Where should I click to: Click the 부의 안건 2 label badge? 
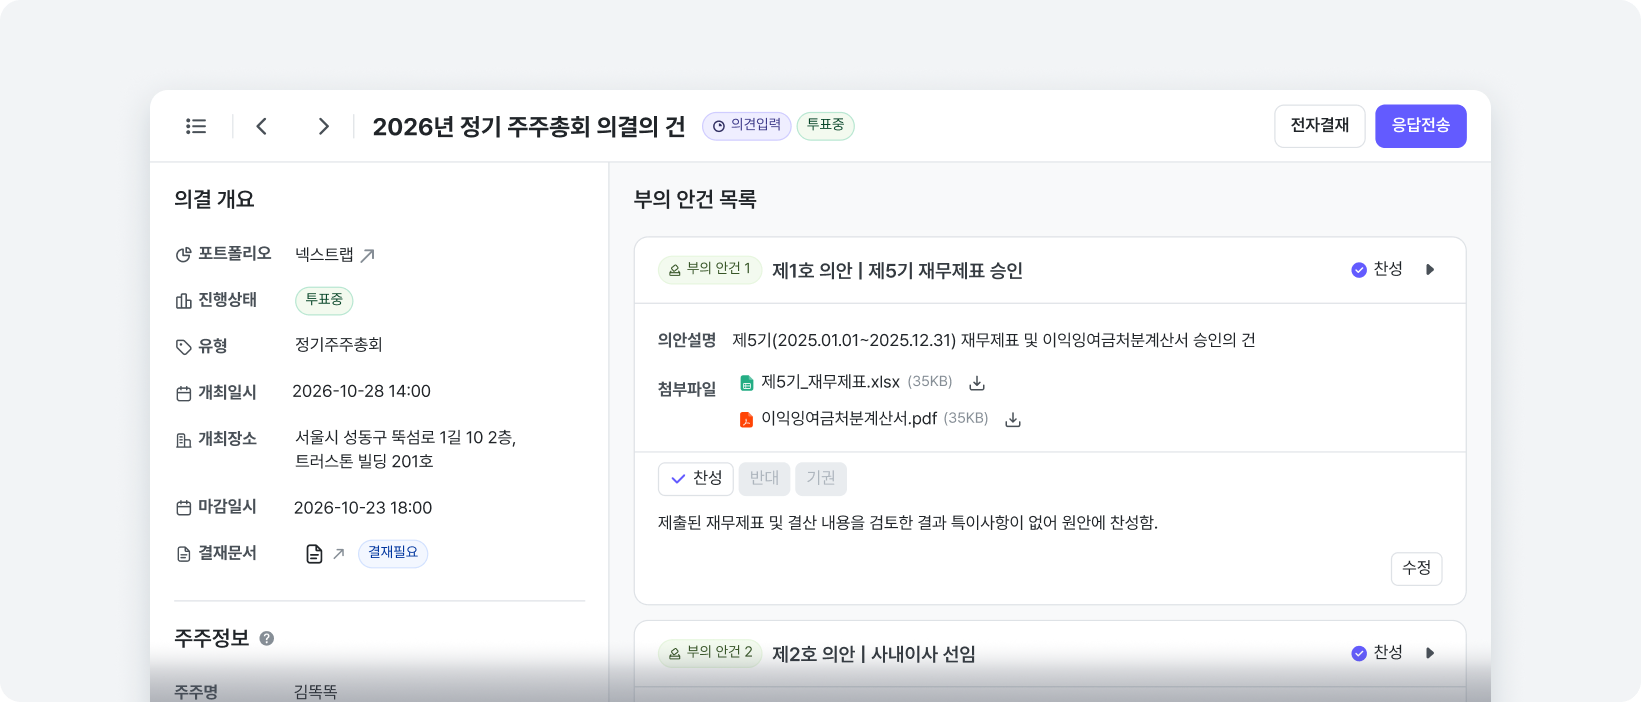click(x=710, y=654)
